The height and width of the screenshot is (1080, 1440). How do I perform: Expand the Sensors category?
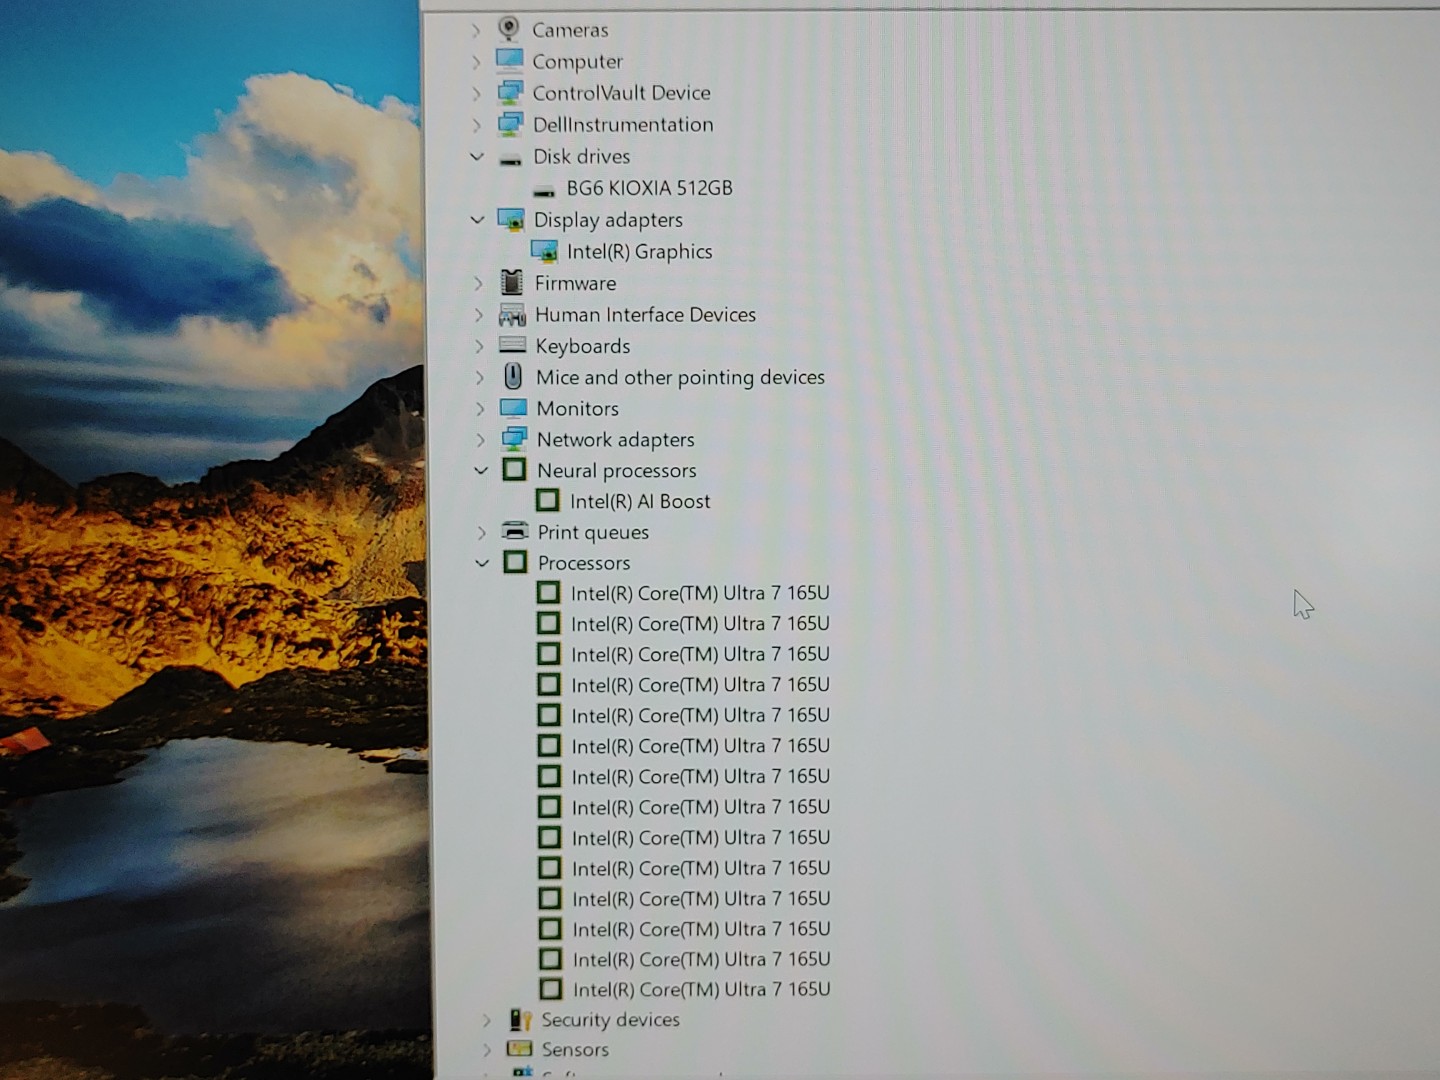coord(487,1050)
